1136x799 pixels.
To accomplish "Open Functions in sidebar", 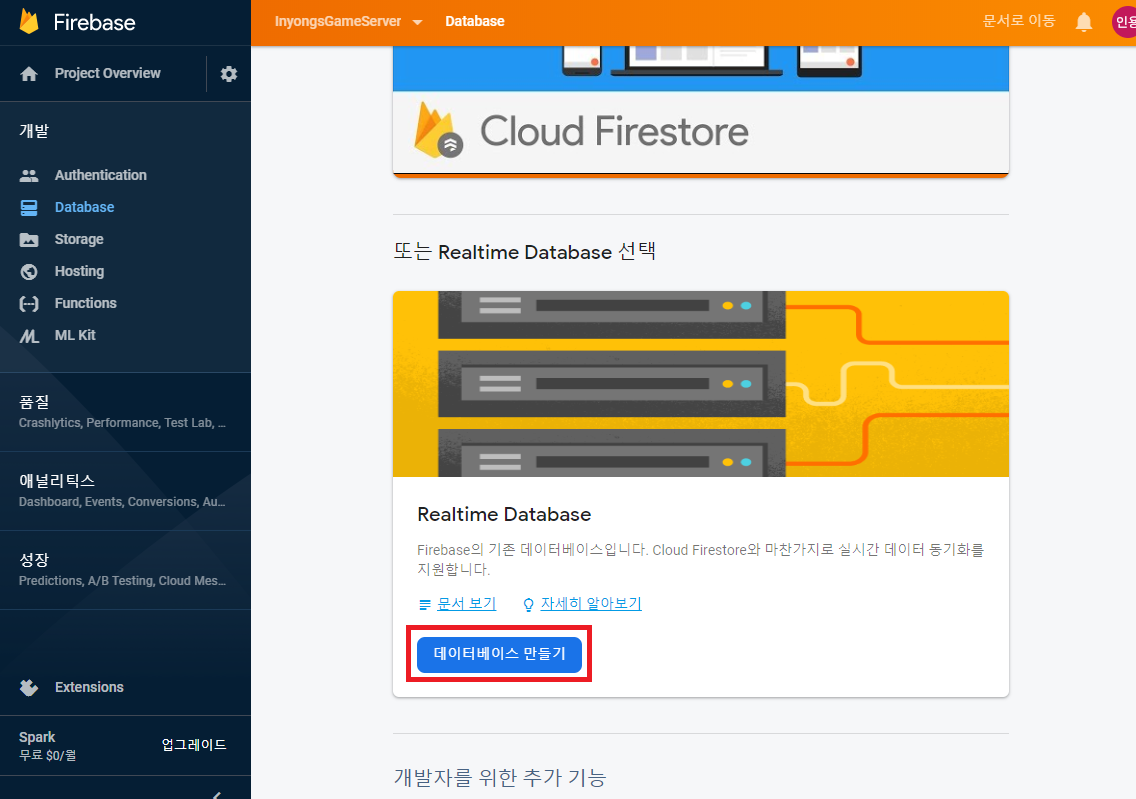I will pos(85,303).
